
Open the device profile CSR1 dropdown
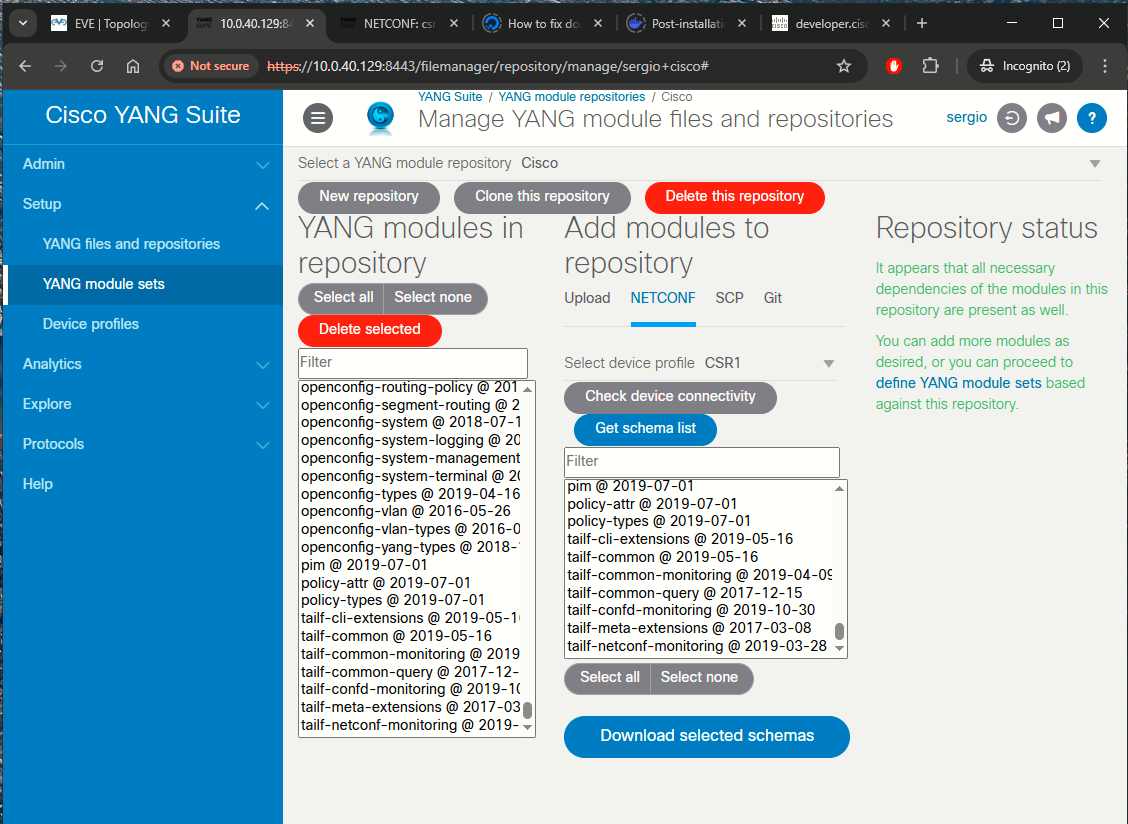pyautogui.click(x=699, y=363)
